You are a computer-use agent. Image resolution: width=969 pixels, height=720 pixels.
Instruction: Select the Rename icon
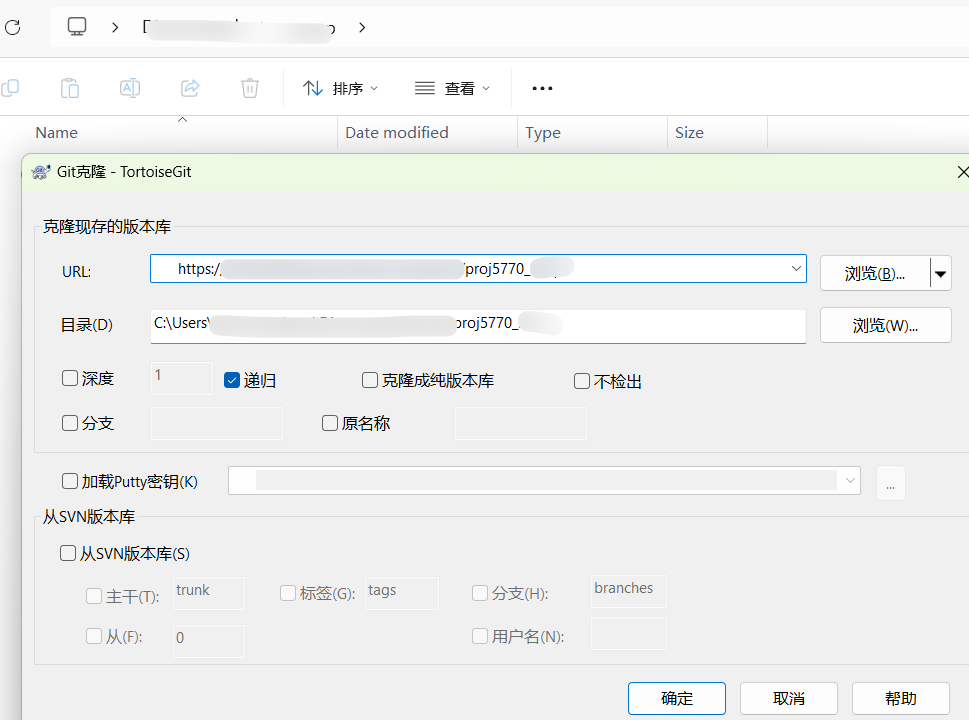[x=129, y=88]
